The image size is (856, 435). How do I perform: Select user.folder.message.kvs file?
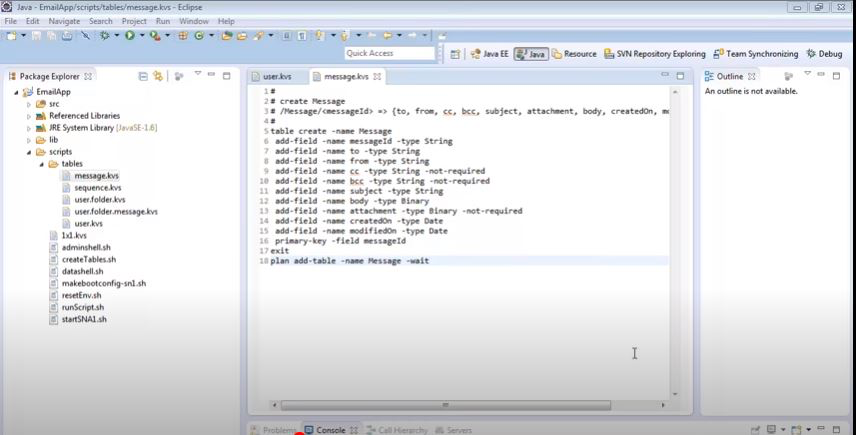[116, 211]
